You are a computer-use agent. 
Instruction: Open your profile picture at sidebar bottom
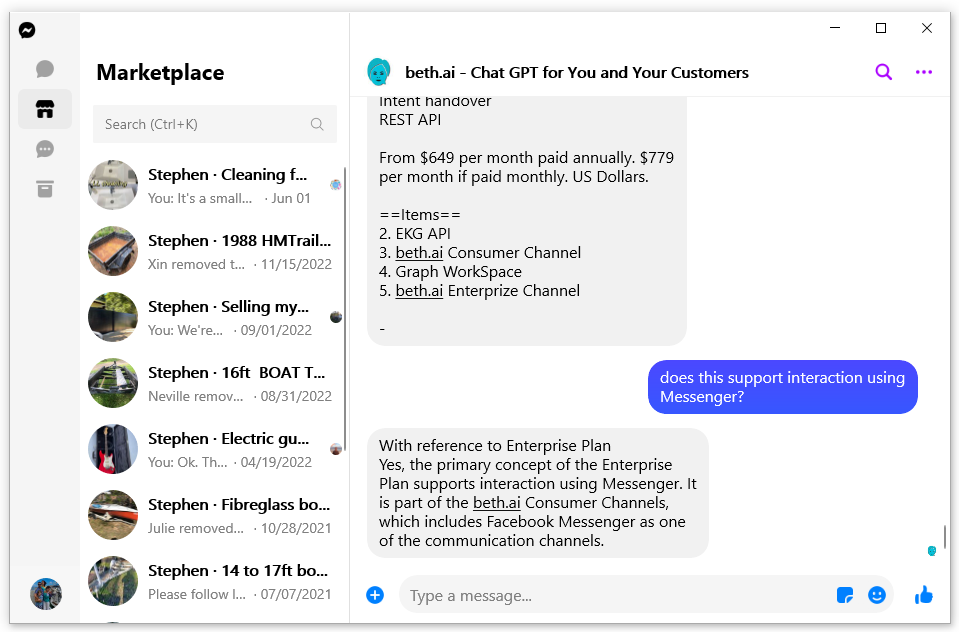(x=46, y=593)
